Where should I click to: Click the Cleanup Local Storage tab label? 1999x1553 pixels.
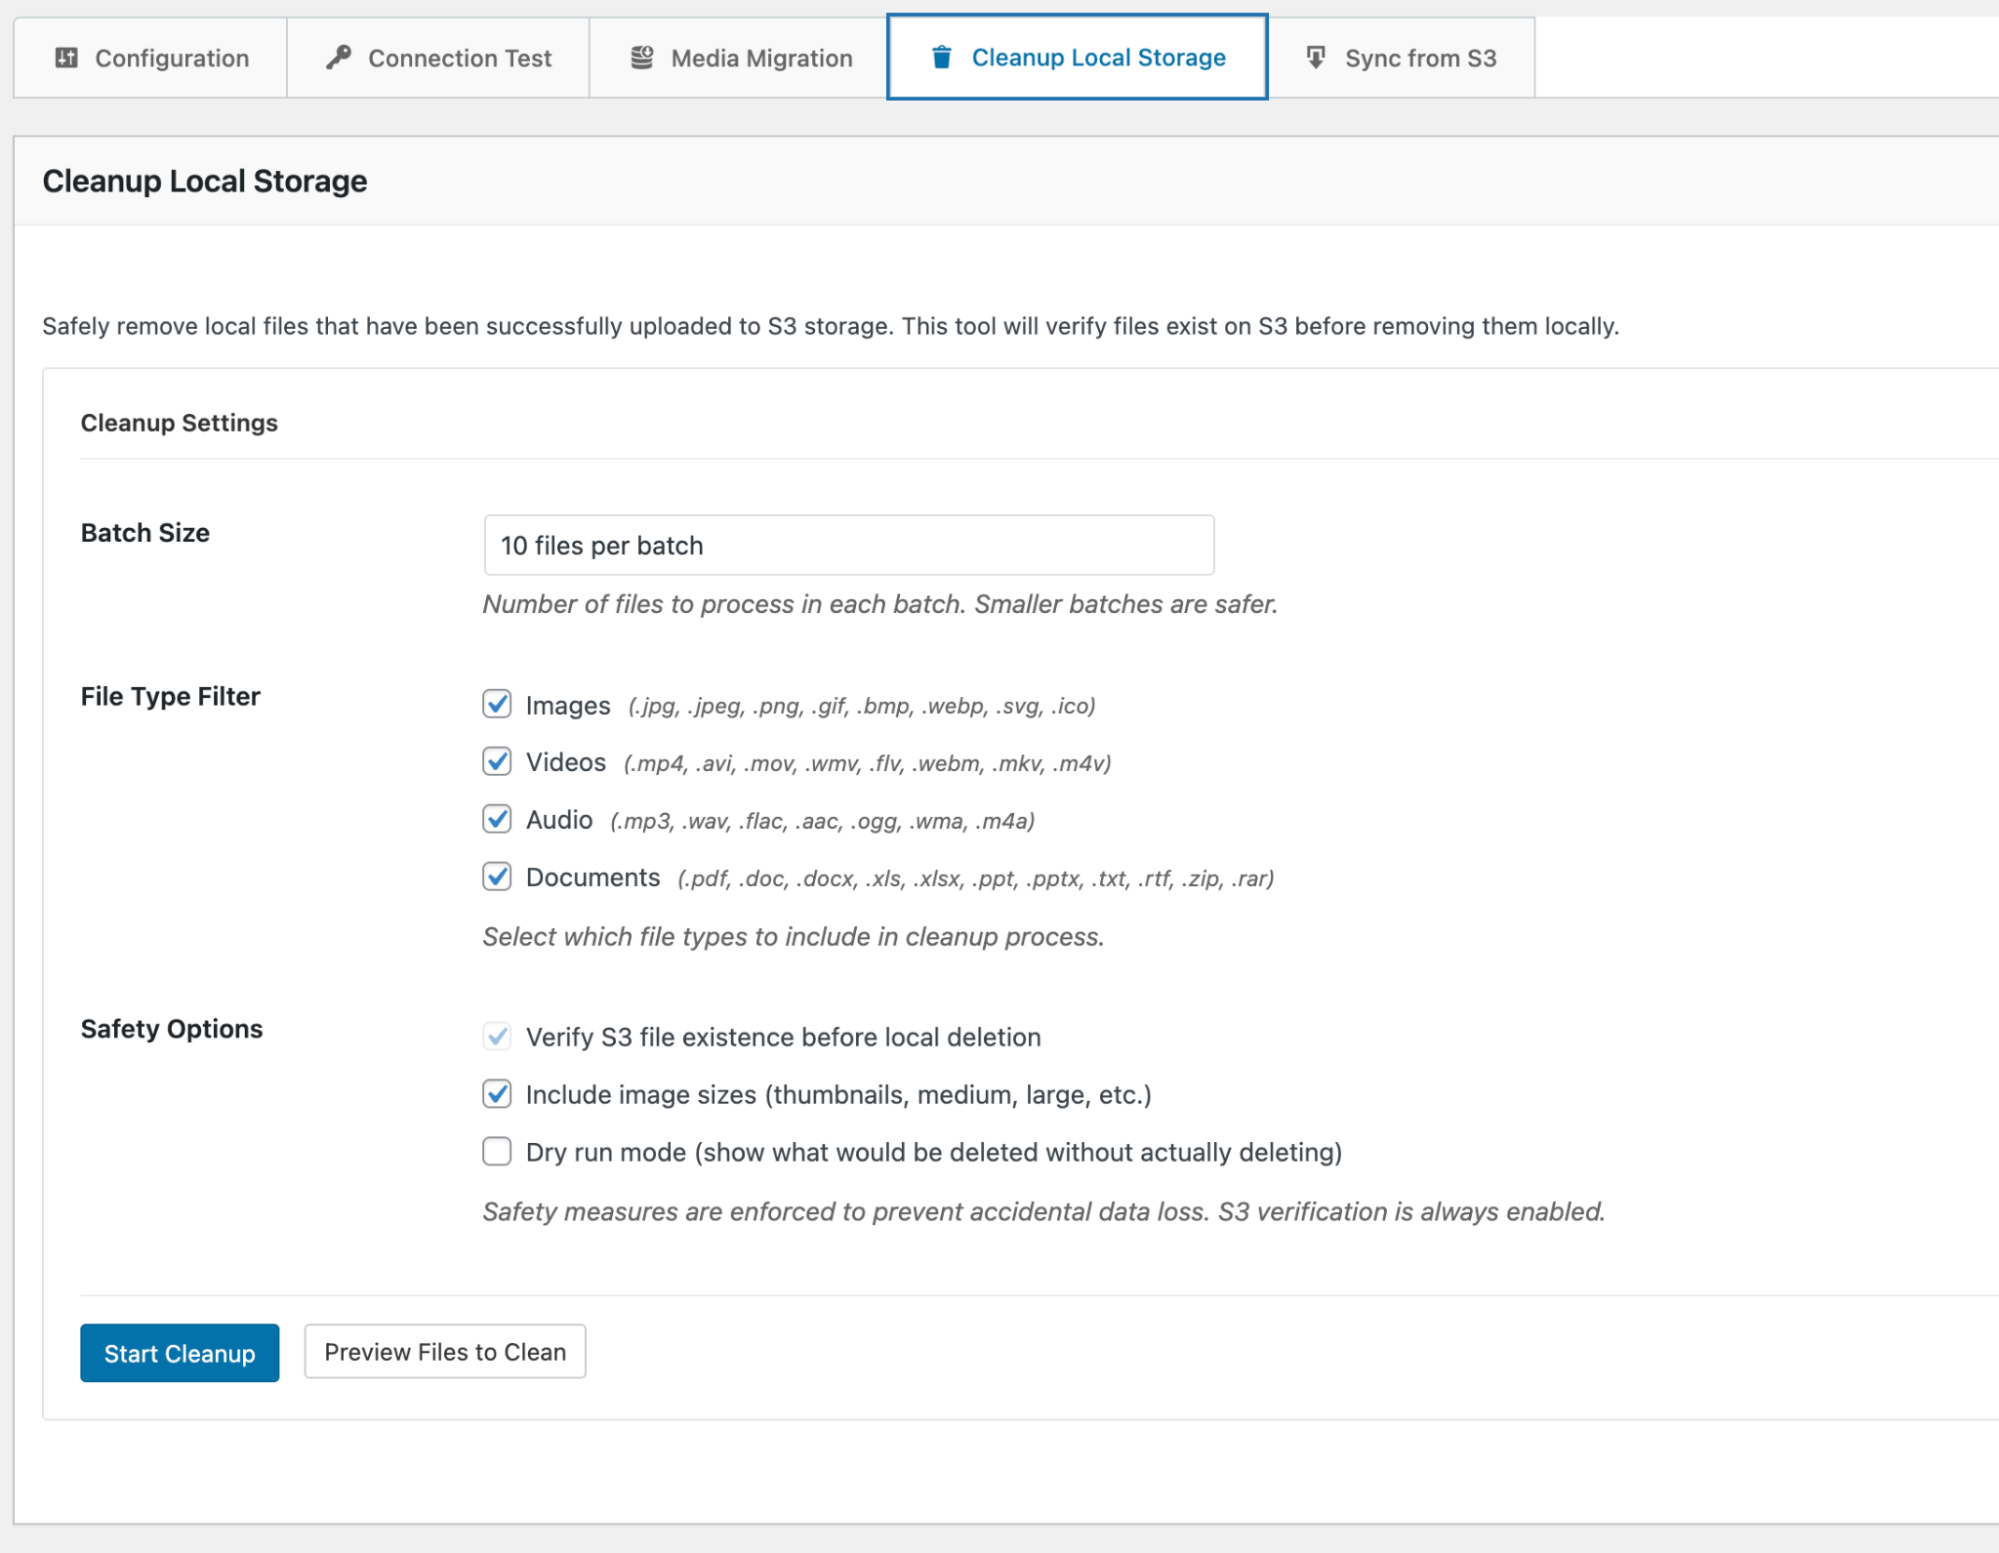click(x=1098, y=58)
